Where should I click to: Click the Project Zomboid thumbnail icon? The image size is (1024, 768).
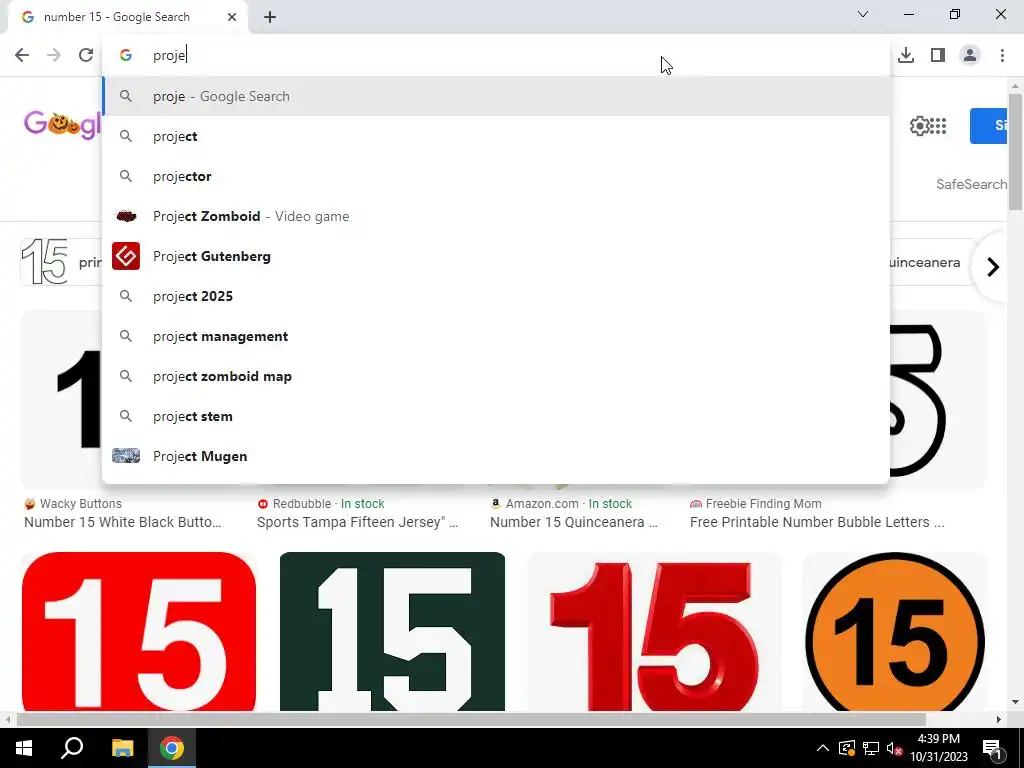[x=126, y=216]
